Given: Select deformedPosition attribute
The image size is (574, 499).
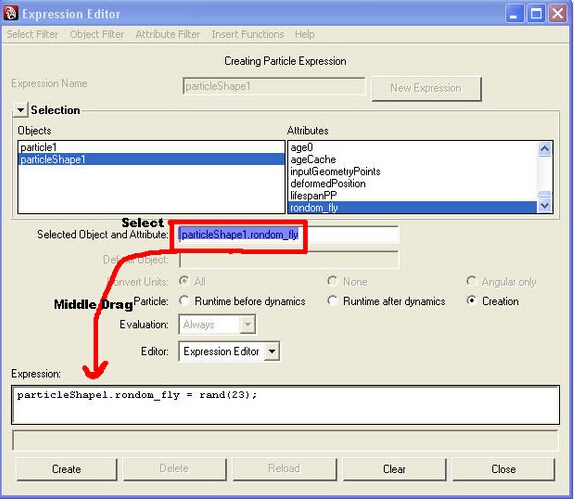Looking at the screenshot, I should [x=413, y=184].
